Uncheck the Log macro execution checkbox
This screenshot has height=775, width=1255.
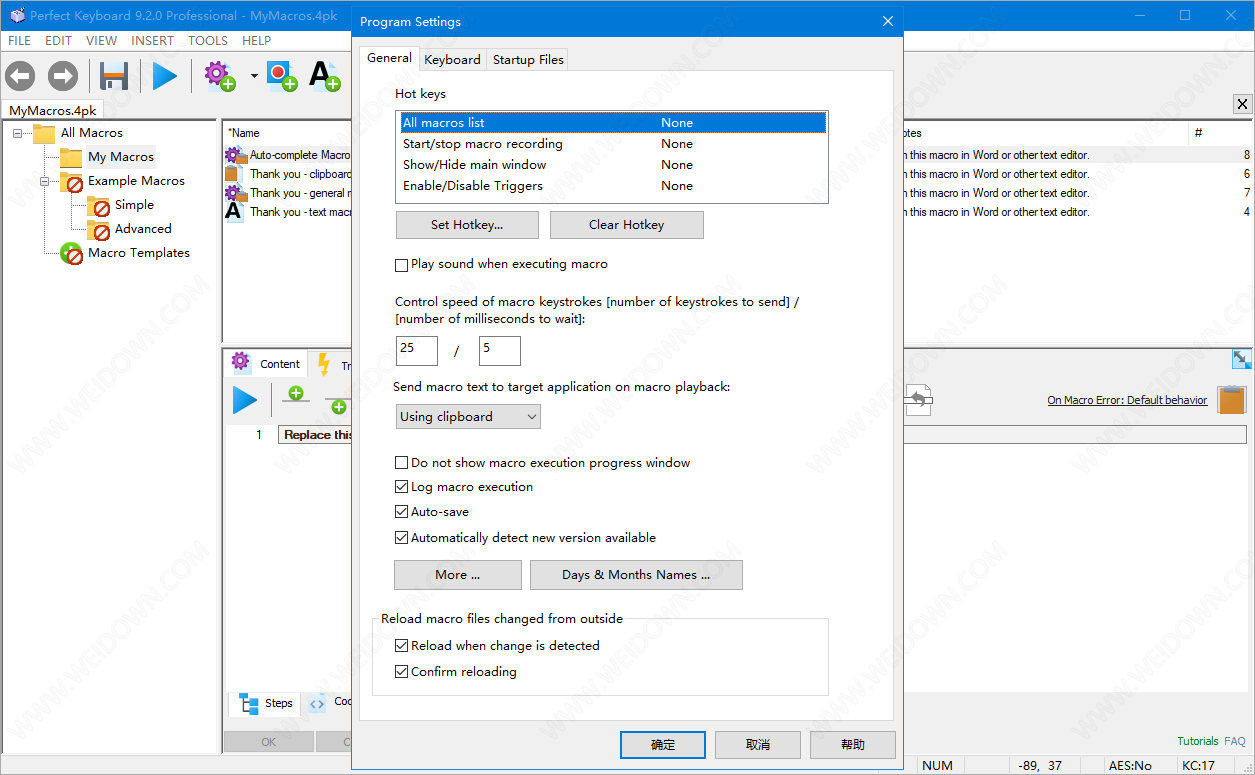(402, 487)
